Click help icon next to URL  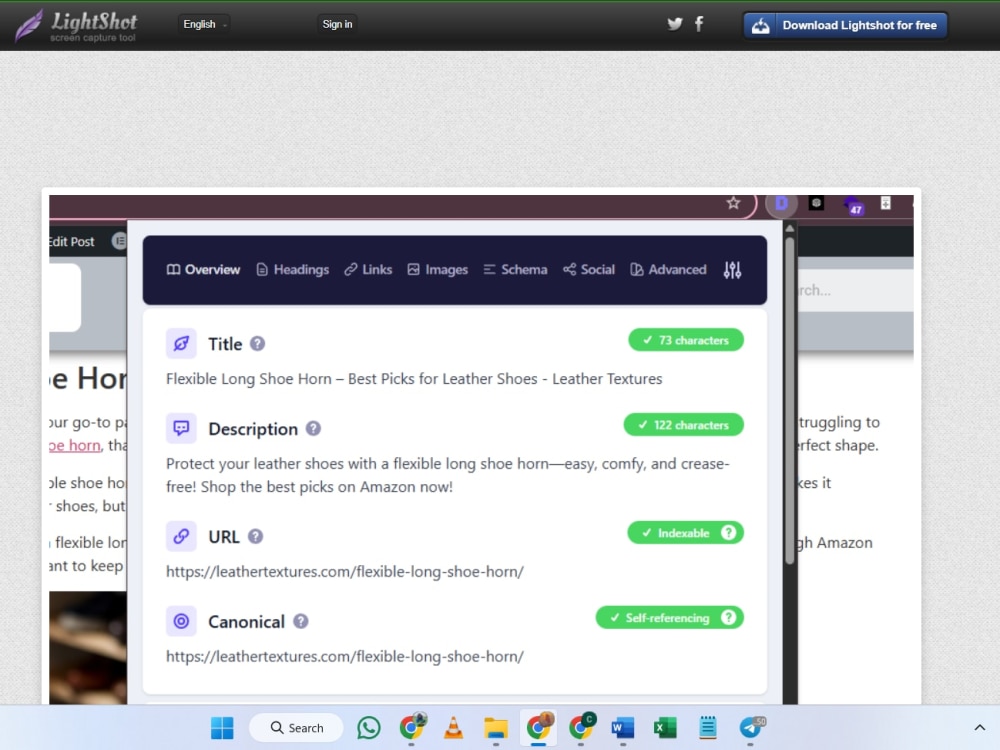255,536
